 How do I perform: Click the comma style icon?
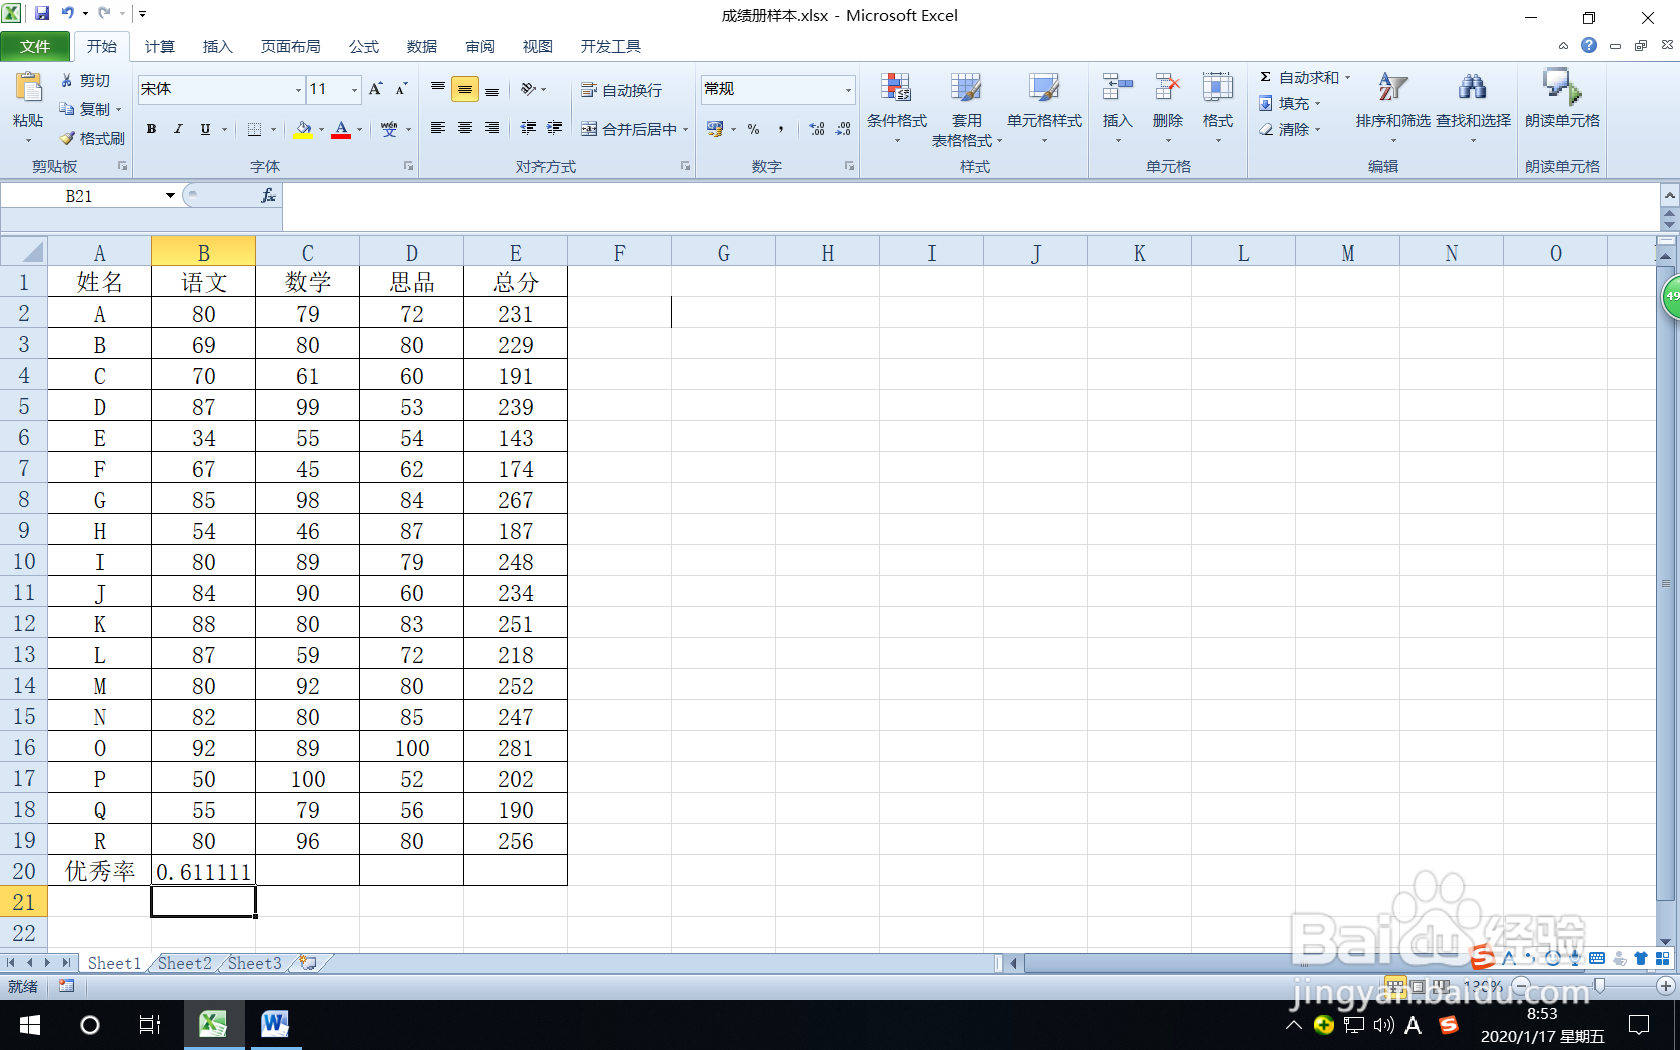[x=781, y=129]
